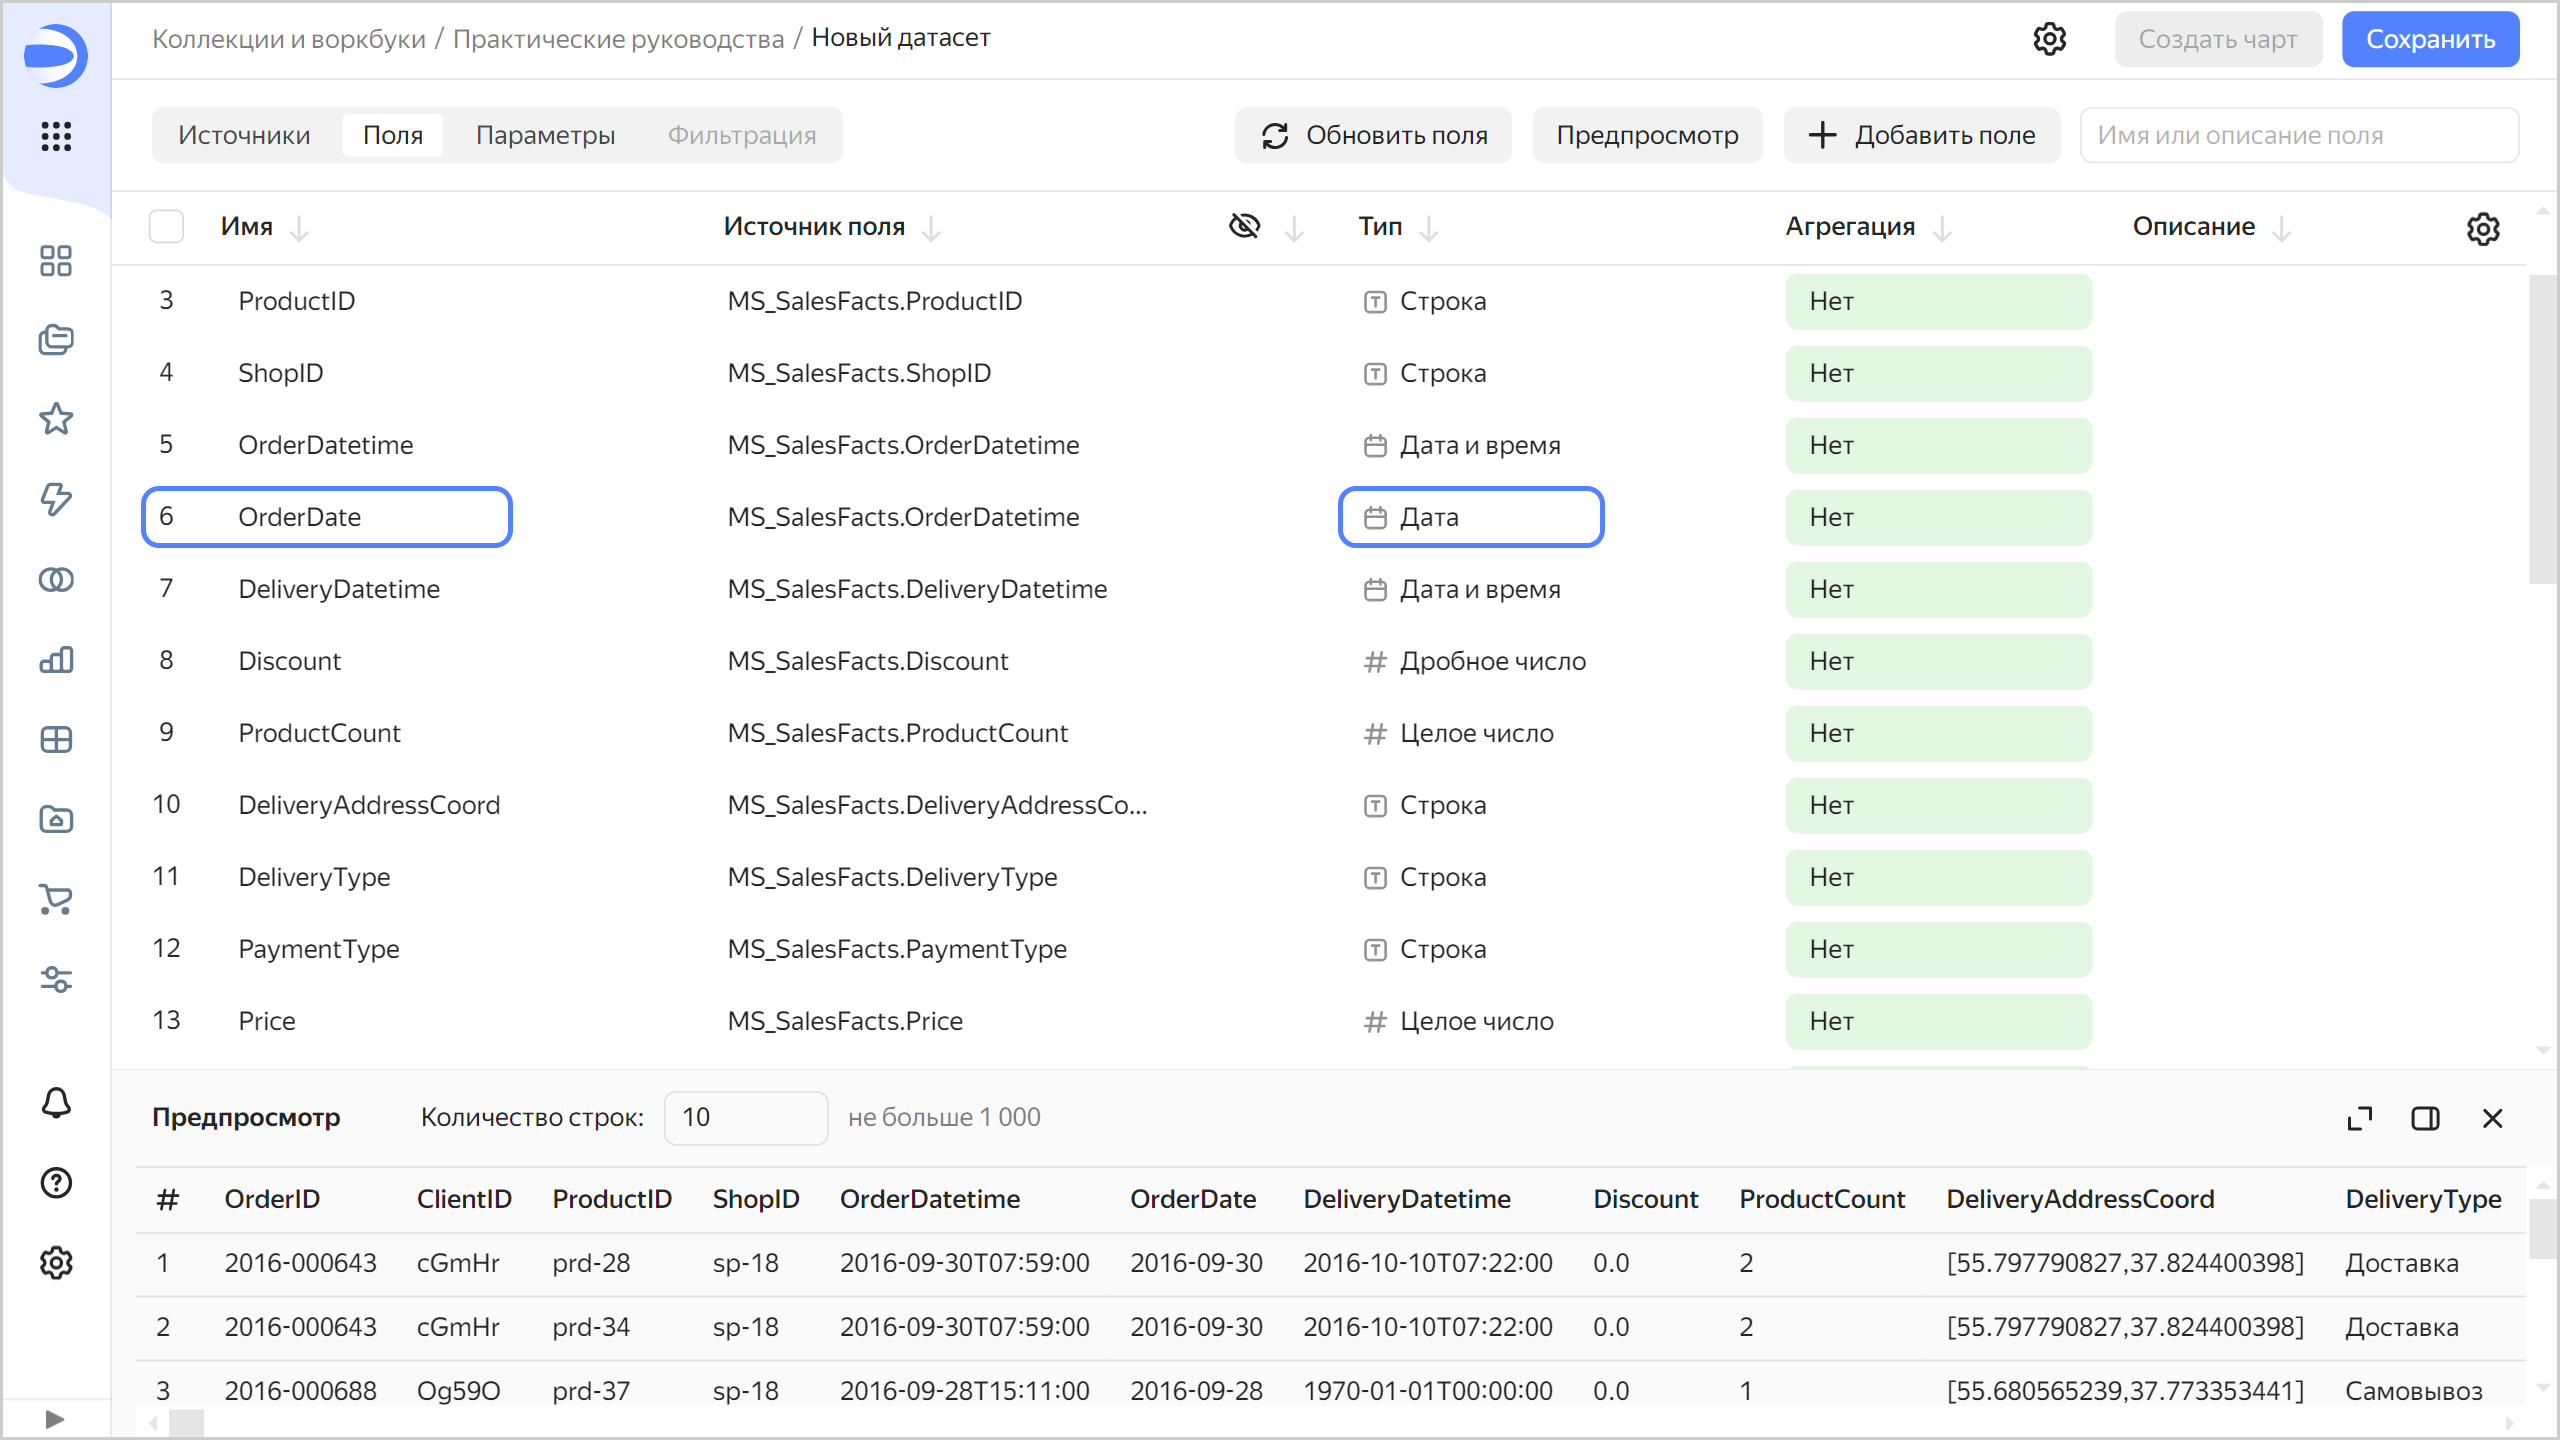Screen dimensions: 2560x1440
Task: Switch to the Параметры tab
Action: tap(545, 135)
